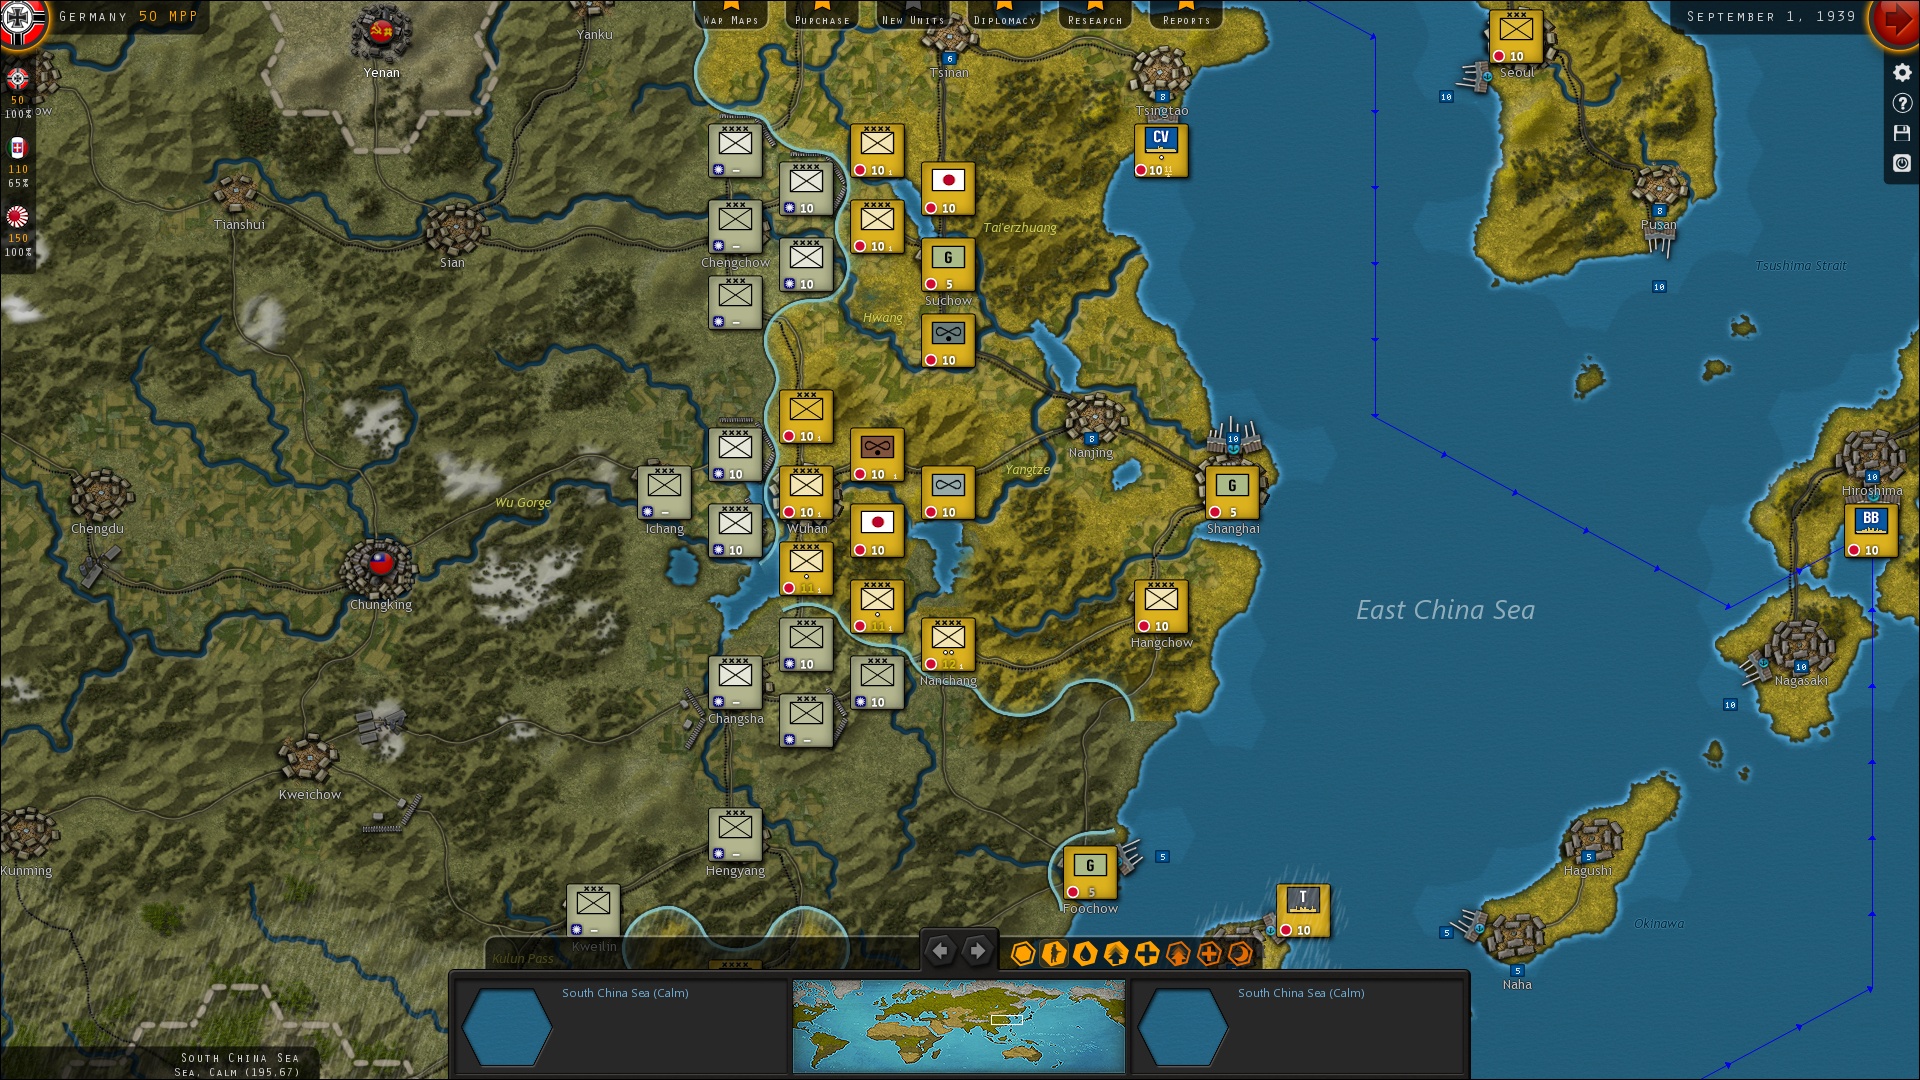Click the East China Sea label
Image resolution: width=1920 pixels, height=1080 pixels.
1445,610
